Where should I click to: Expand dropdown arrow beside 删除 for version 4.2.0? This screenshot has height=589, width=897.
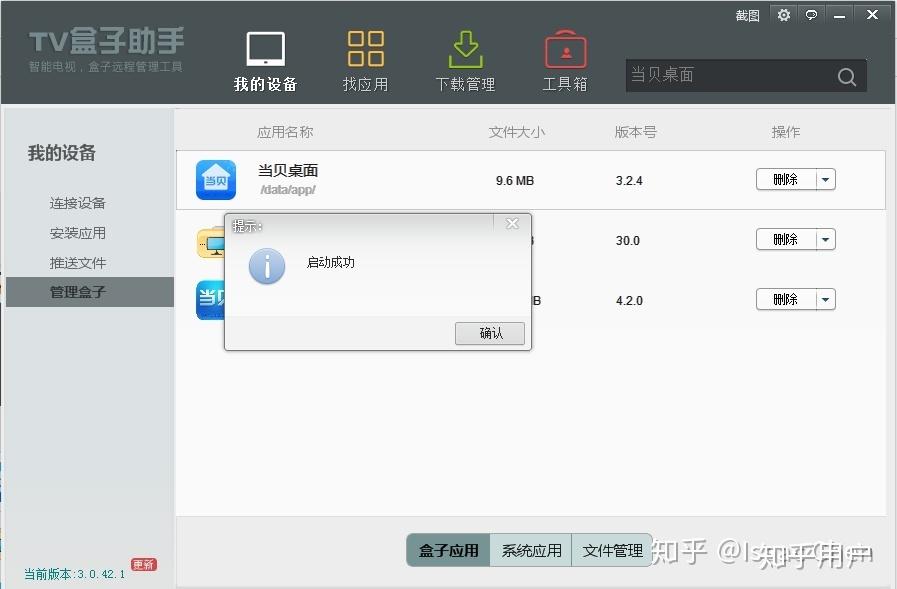tap(825, 299)
